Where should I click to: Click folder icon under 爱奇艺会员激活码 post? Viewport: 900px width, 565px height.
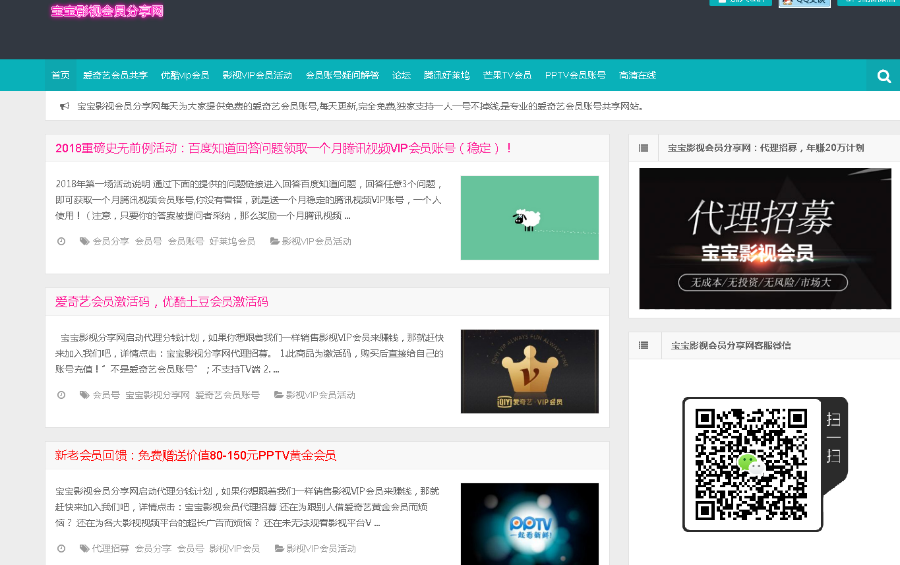click(278, 395)
